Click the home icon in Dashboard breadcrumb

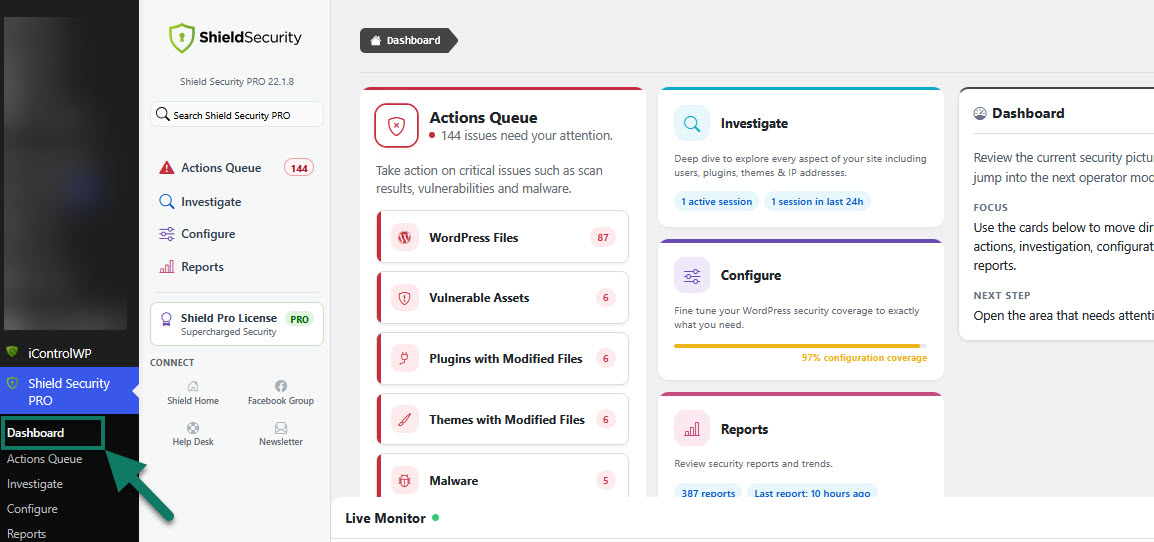375,41
